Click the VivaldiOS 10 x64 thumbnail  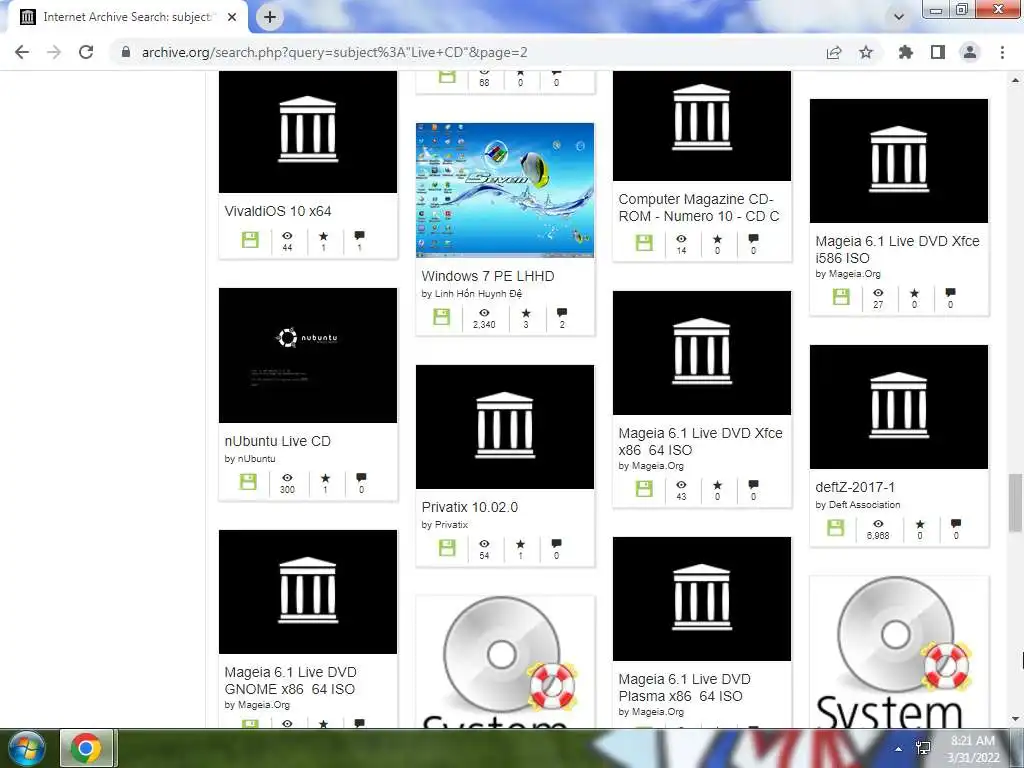coord(308,132)
